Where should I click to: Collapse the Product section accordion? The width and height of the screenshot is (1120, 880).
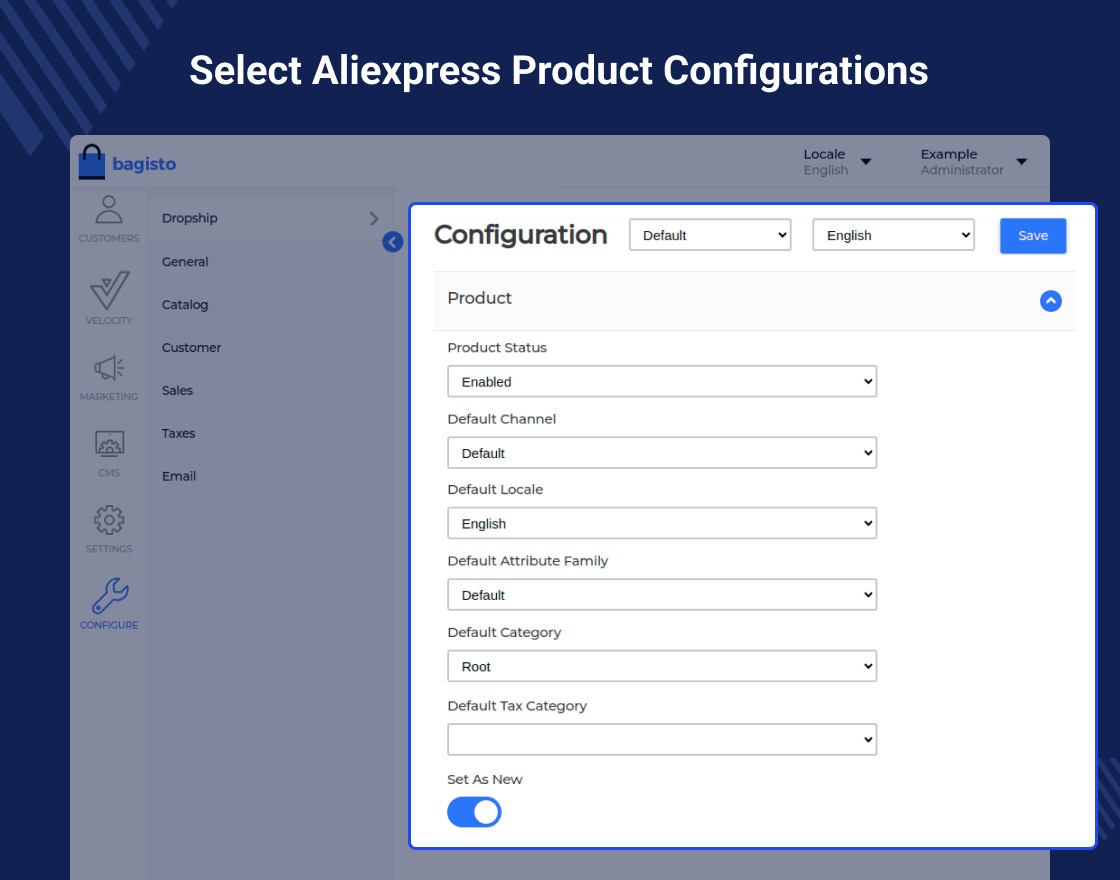tap(1050, 301)
